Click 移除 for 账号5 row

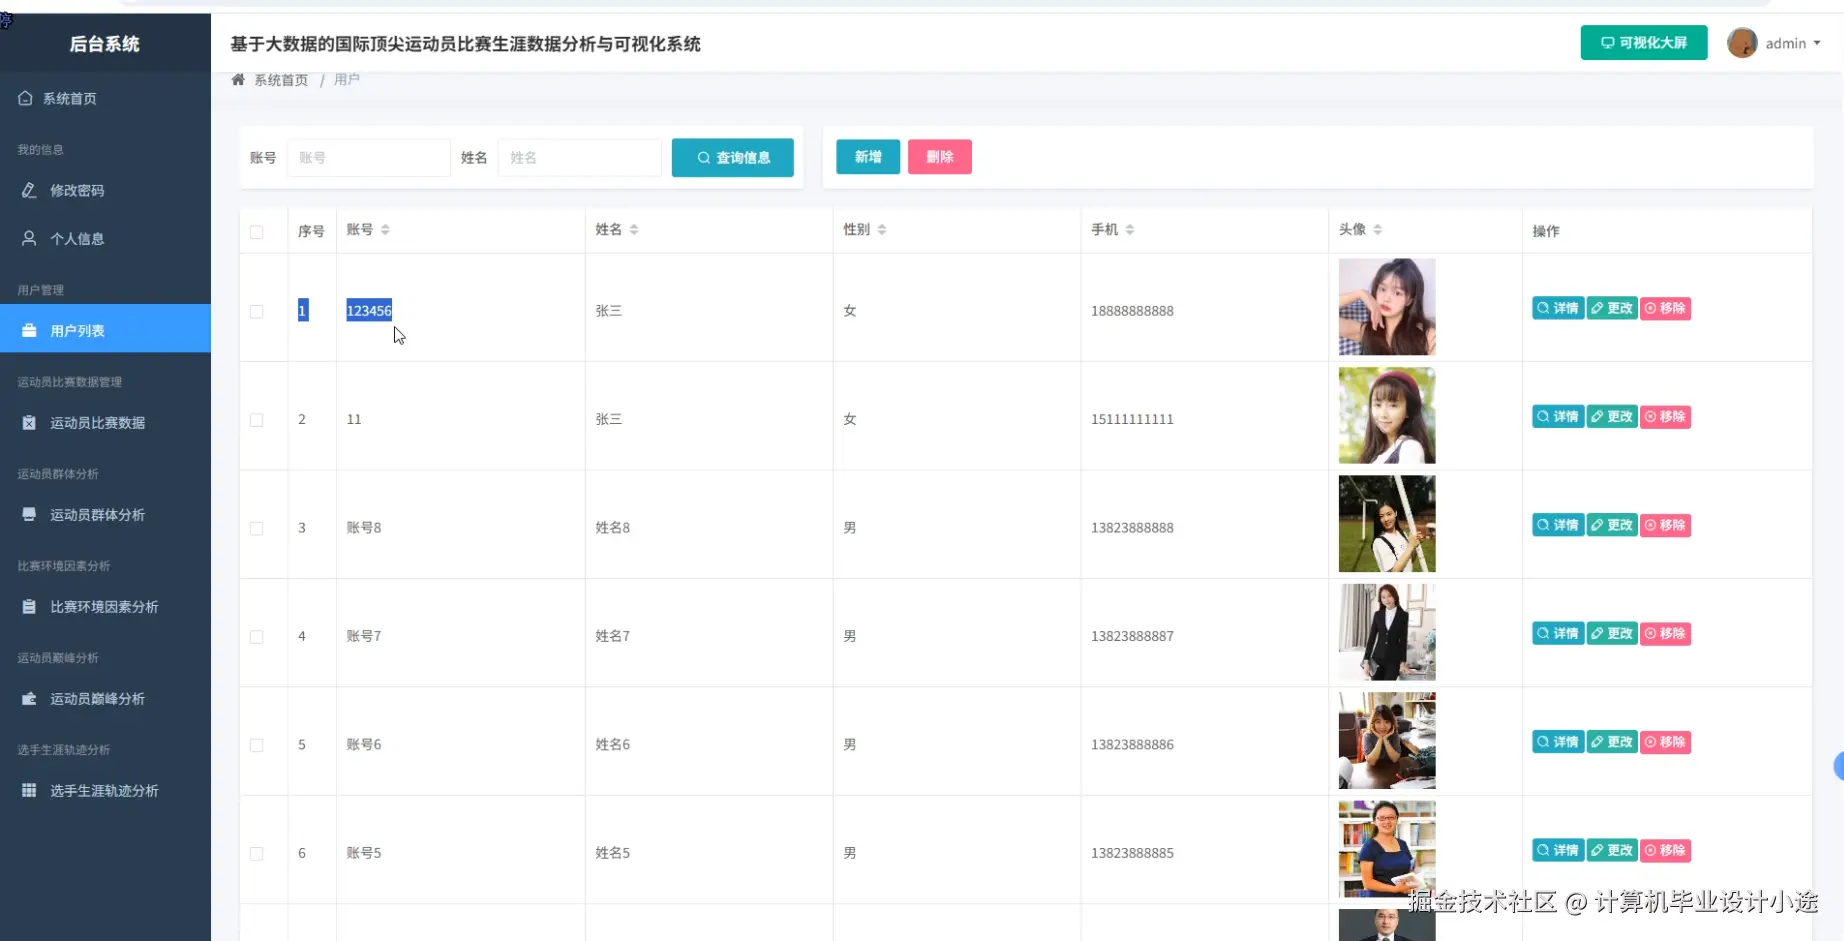pos(1666,850)
